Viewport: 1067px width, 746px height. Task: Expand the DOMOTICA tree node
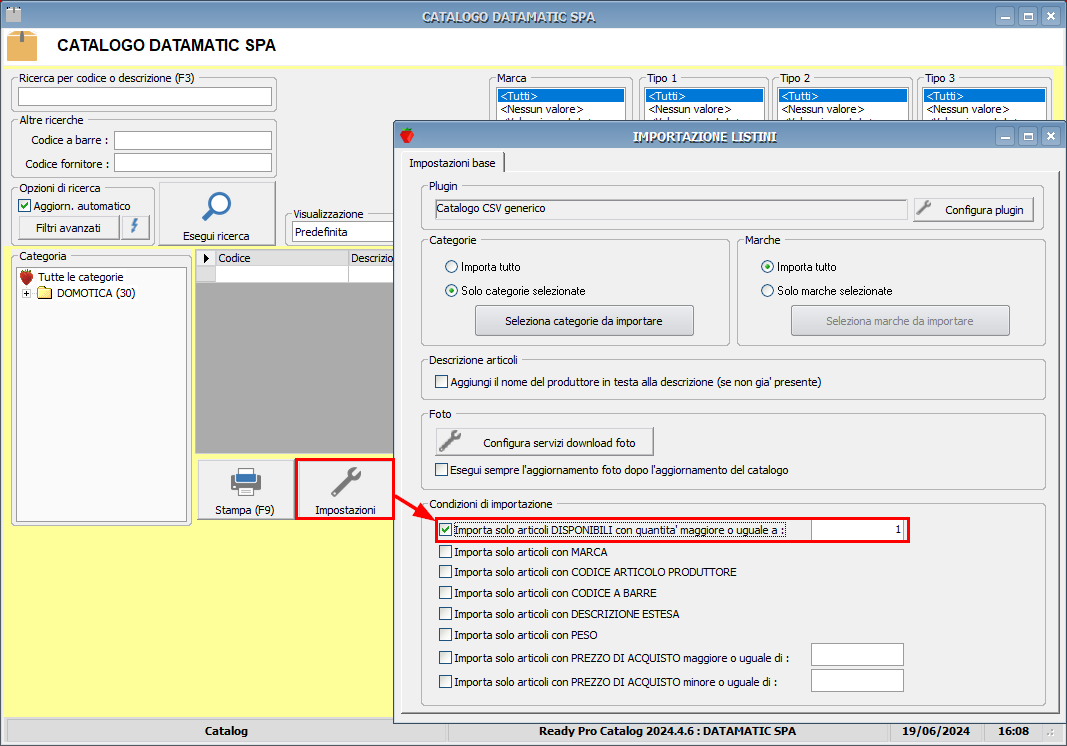[27, 293]
